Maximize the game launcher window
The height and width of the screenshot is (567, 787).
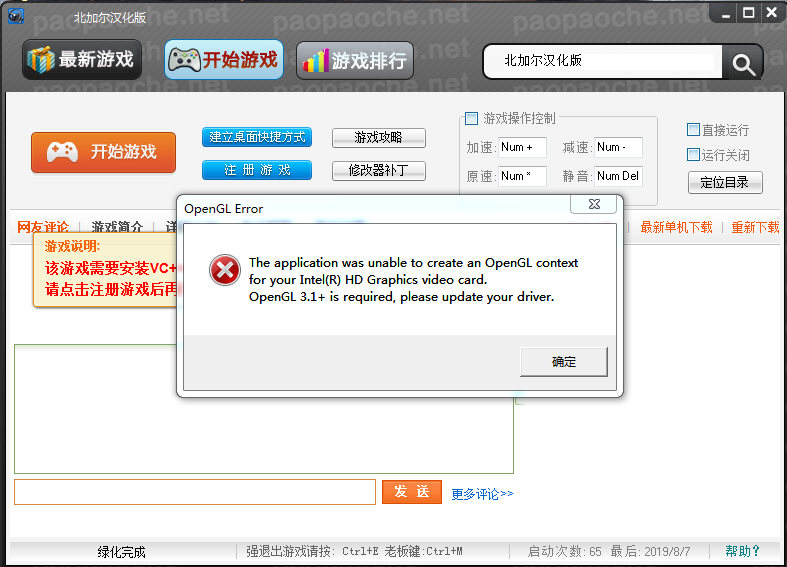pos(748,13)
